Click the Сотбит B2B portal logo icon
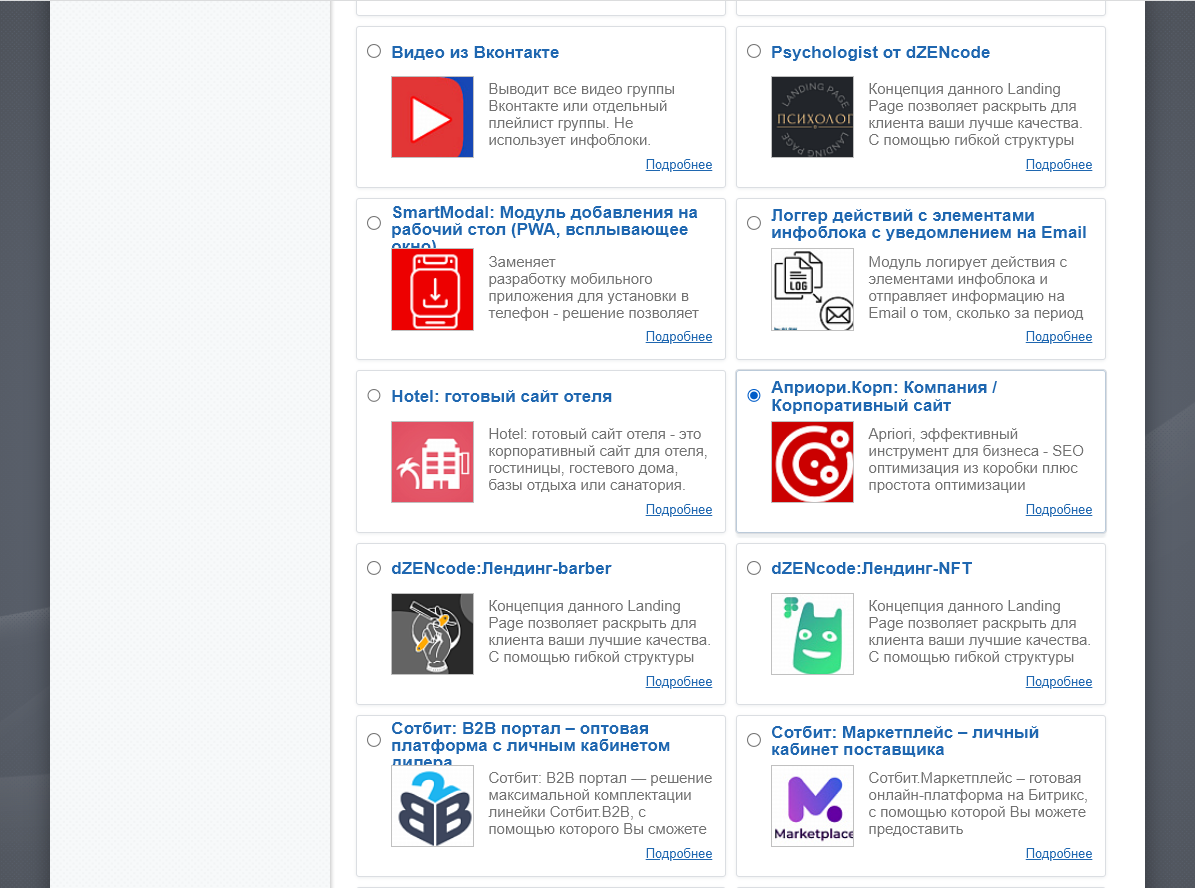Viewport: 1195px width, 888px height. [x=432, y=806]
